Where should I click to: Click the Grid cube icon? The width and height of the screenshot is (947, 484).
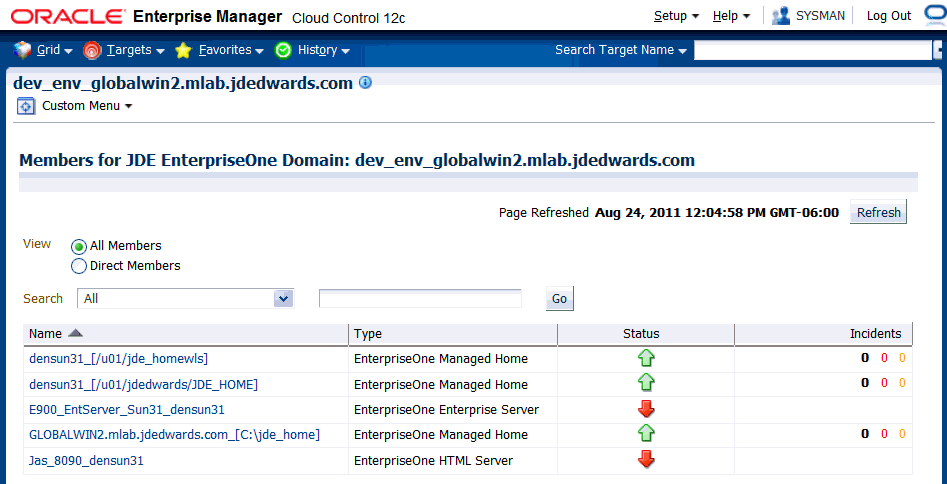pos(22,50)
